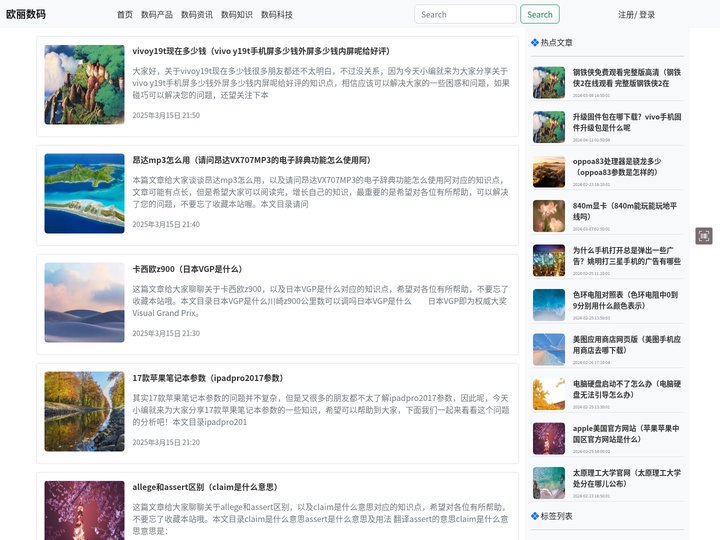The height and width of the screenshot is (540, 720).
Task: Click the 热点文章 heading text
Action: pos(557,42)
